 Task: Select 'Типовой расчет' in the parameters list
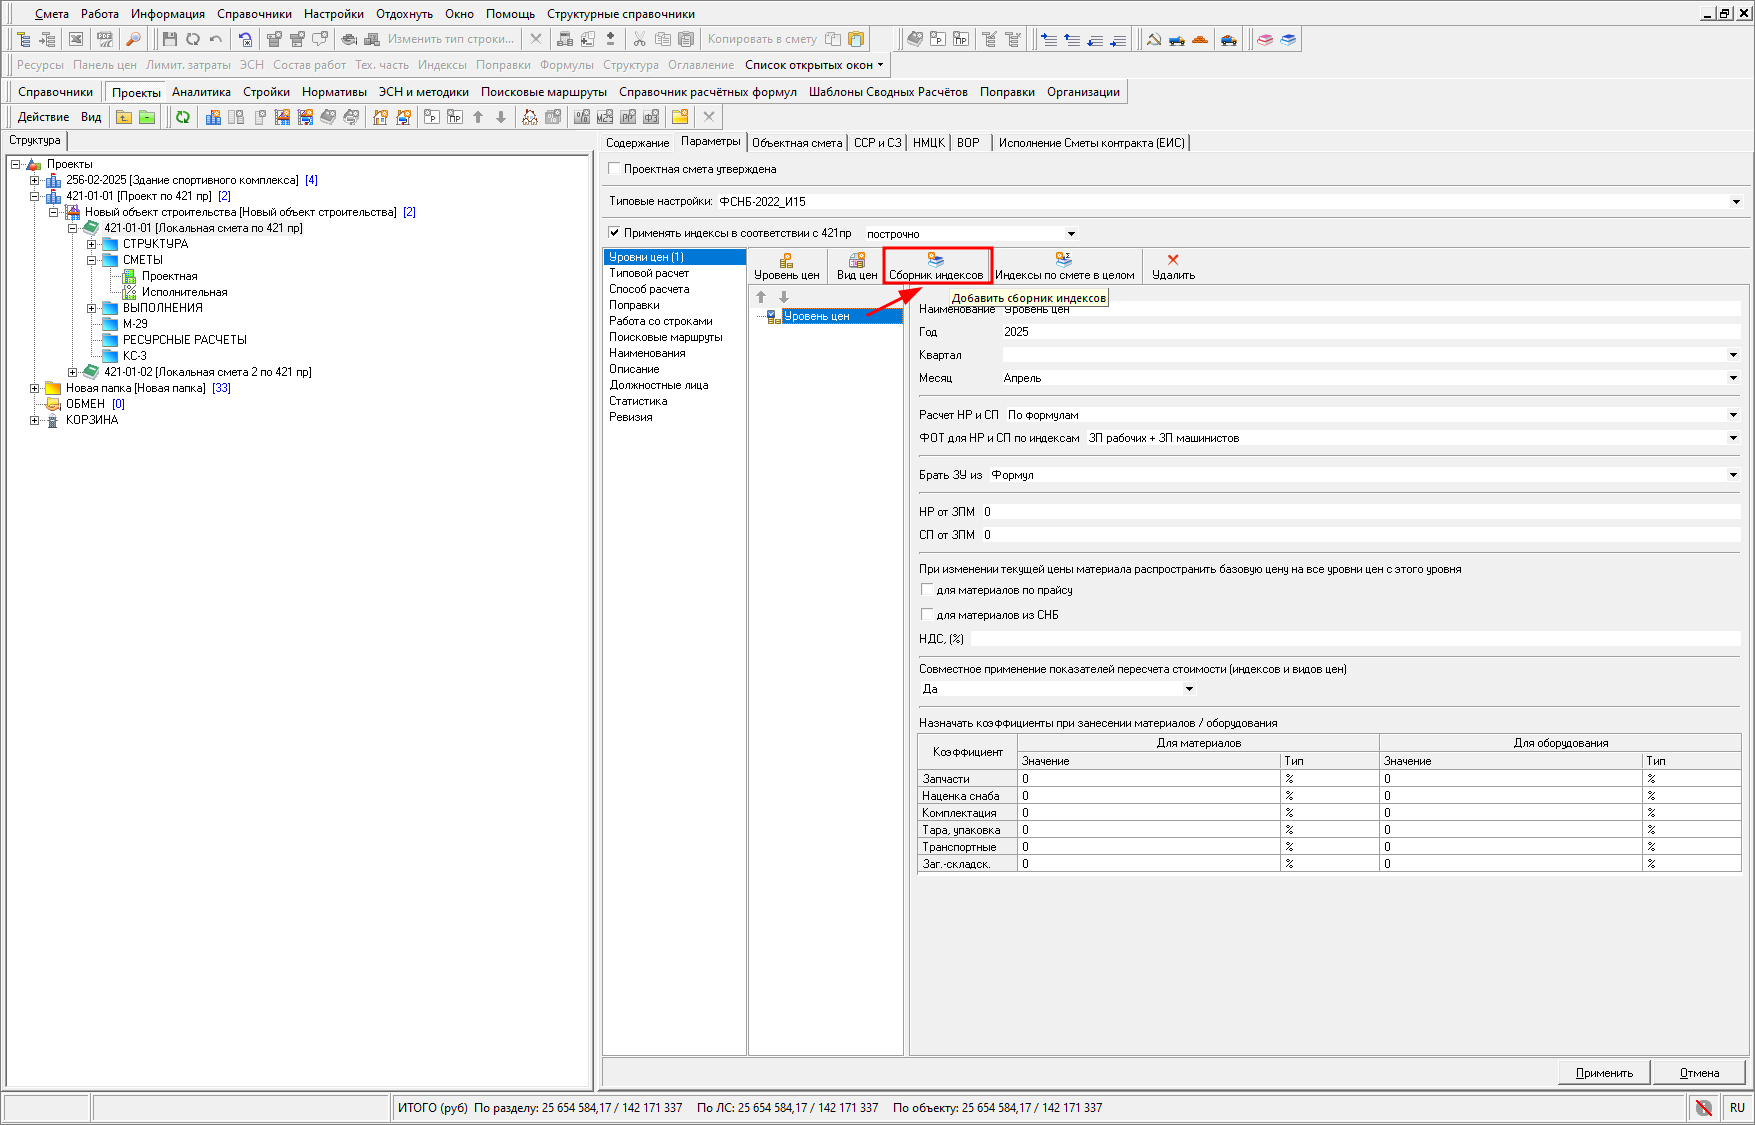[649, 273]
